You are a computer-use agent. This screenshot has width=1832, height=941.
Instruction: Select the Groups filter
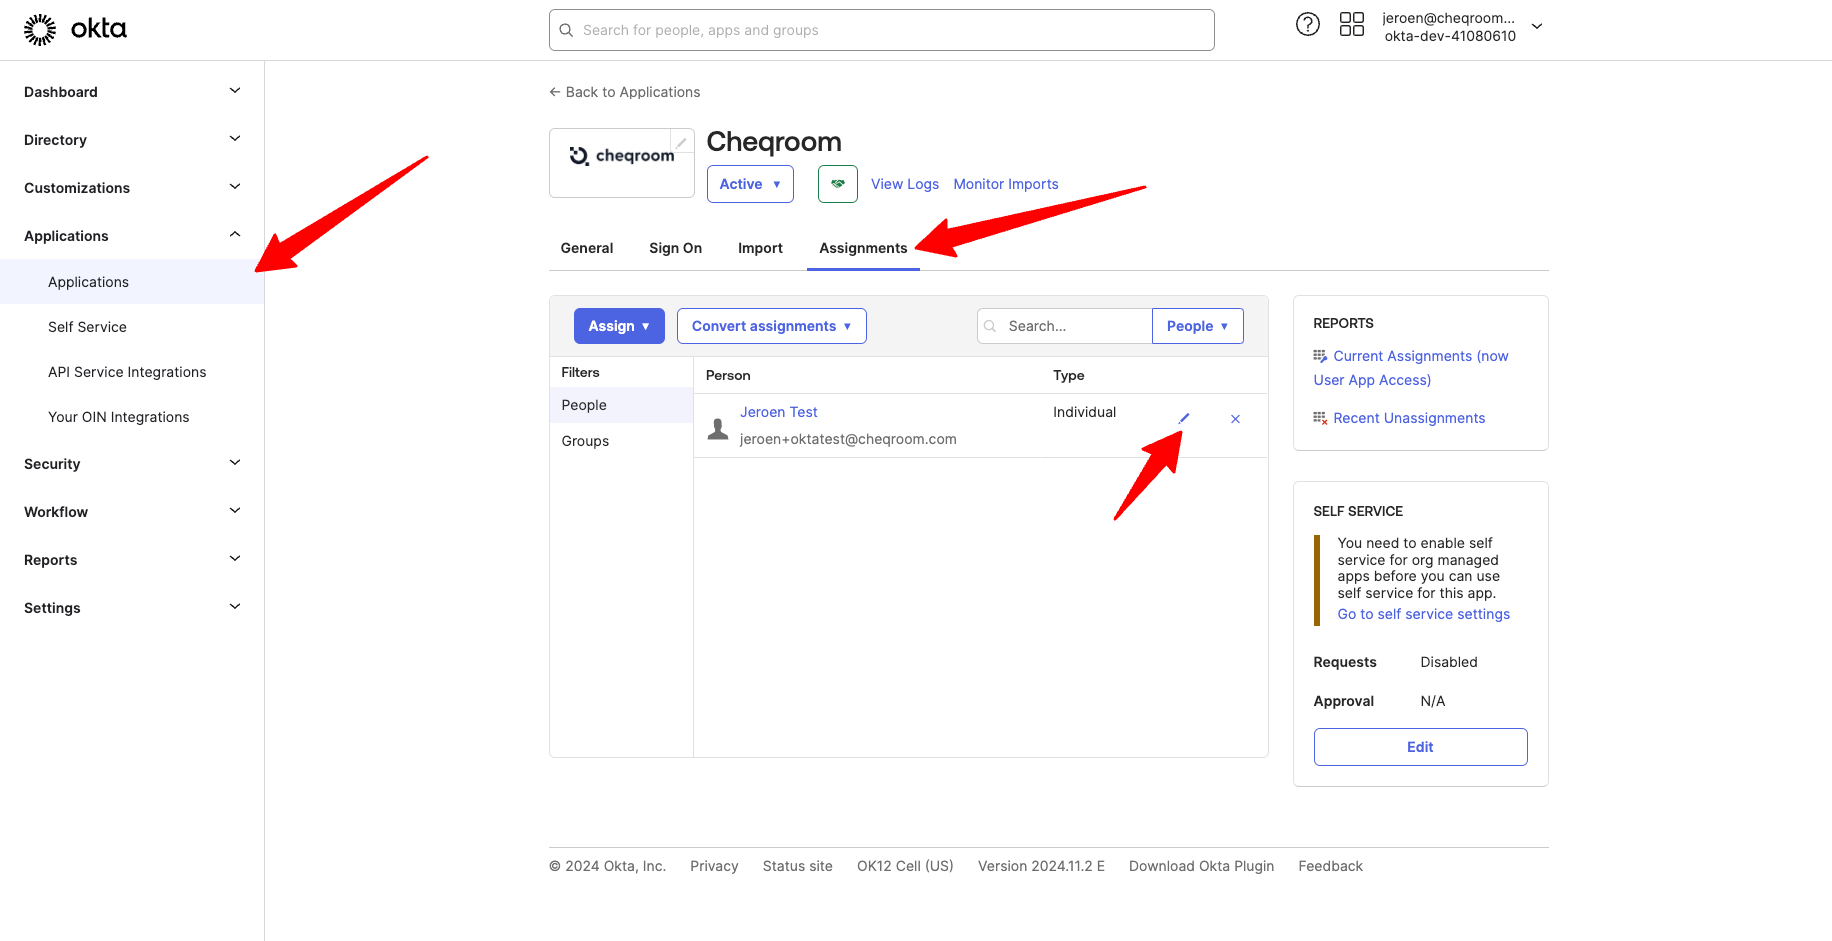click(585, 441)
